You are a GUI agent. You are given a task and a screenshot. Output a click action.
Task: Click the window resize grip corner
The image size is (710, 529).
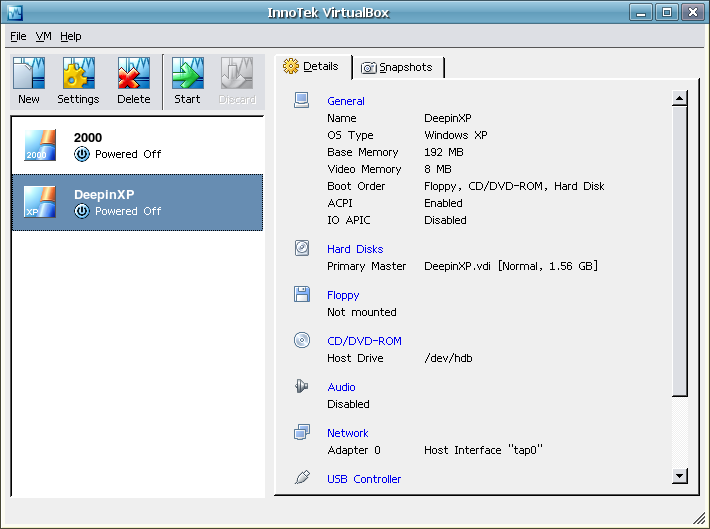click(x=700, y=518)
